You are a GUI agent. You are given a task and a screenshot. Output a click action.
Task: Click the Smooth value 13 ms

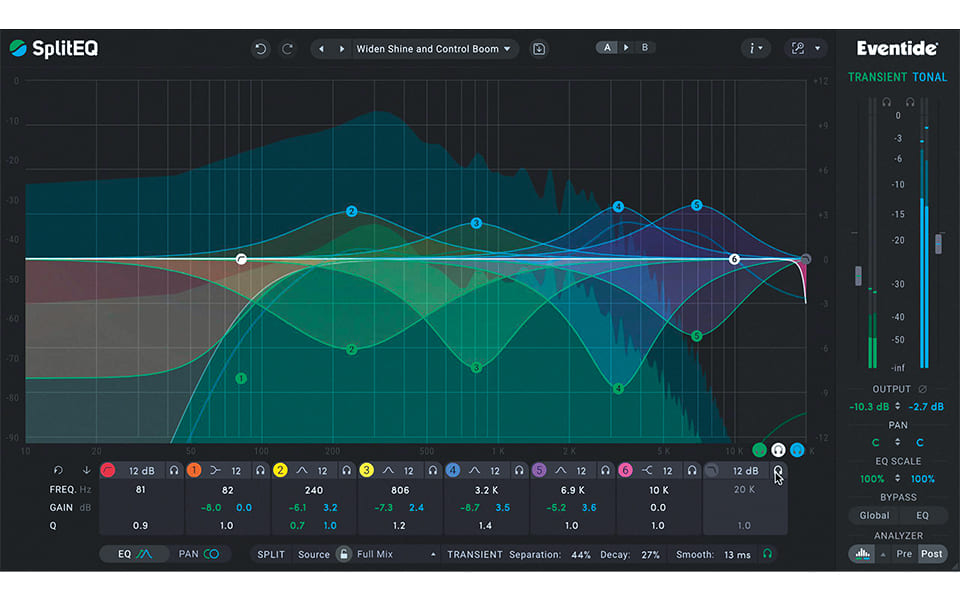click(737, 555)
